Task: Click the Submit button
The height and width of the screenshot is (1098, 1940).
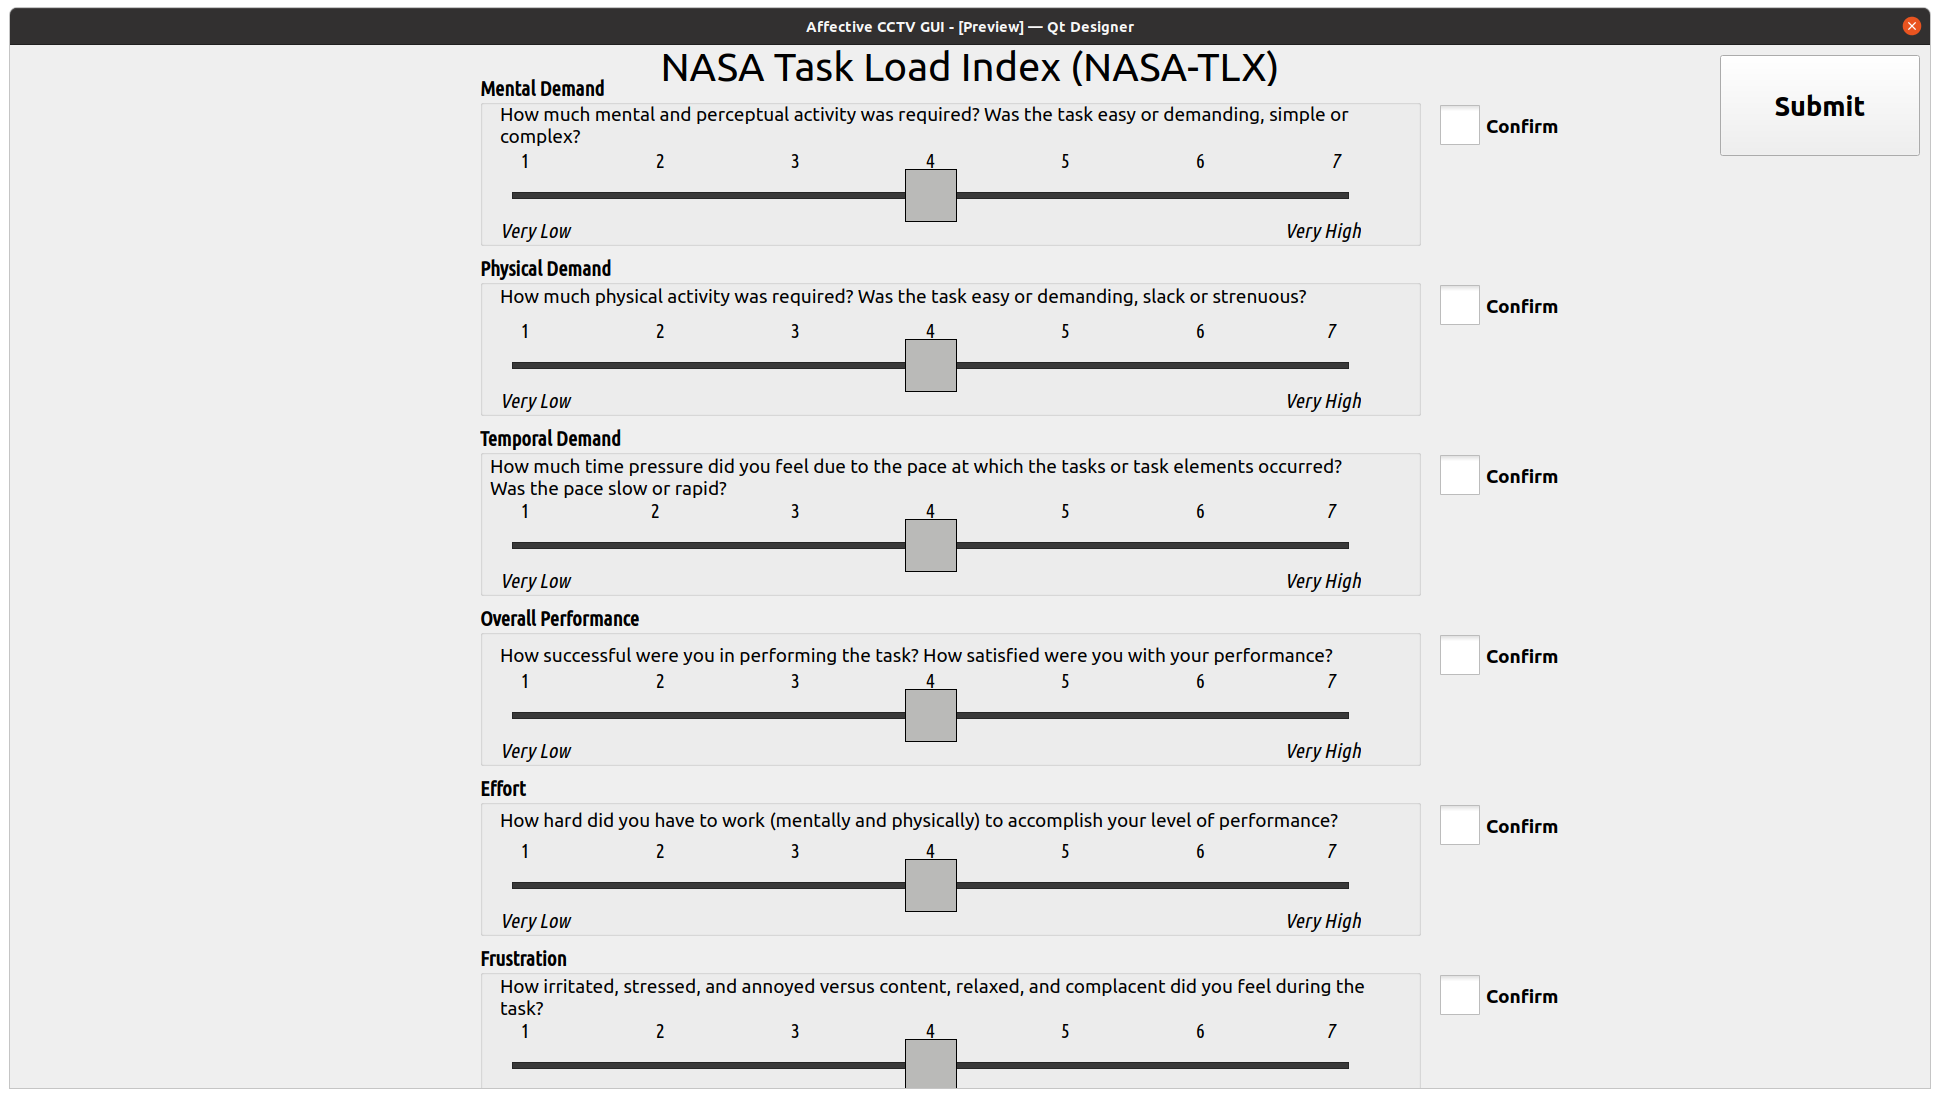Action: click(1819, 105)
